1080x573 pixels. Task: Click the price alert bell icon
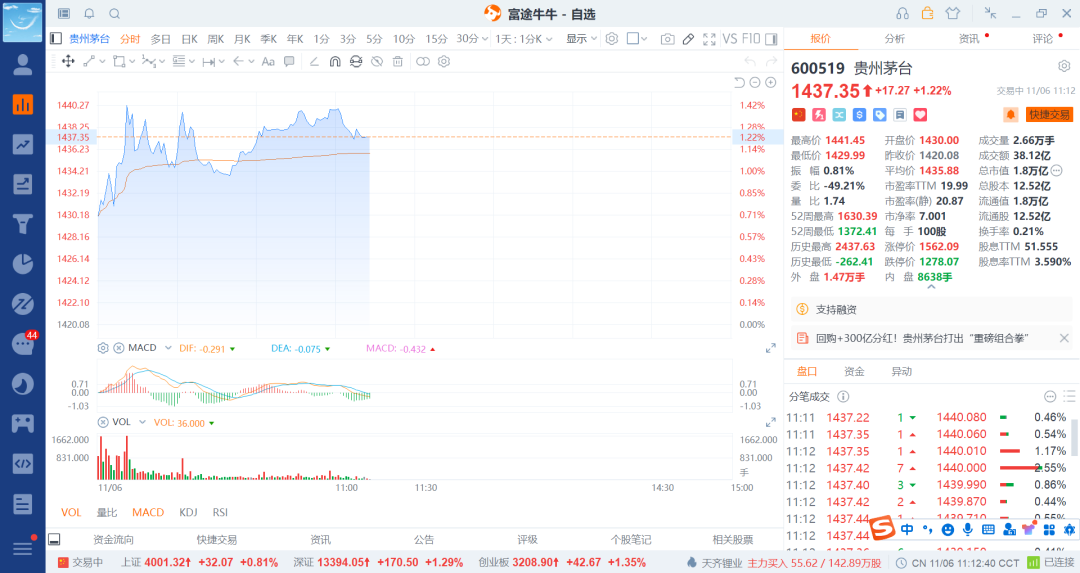[x=1010, y=114]
